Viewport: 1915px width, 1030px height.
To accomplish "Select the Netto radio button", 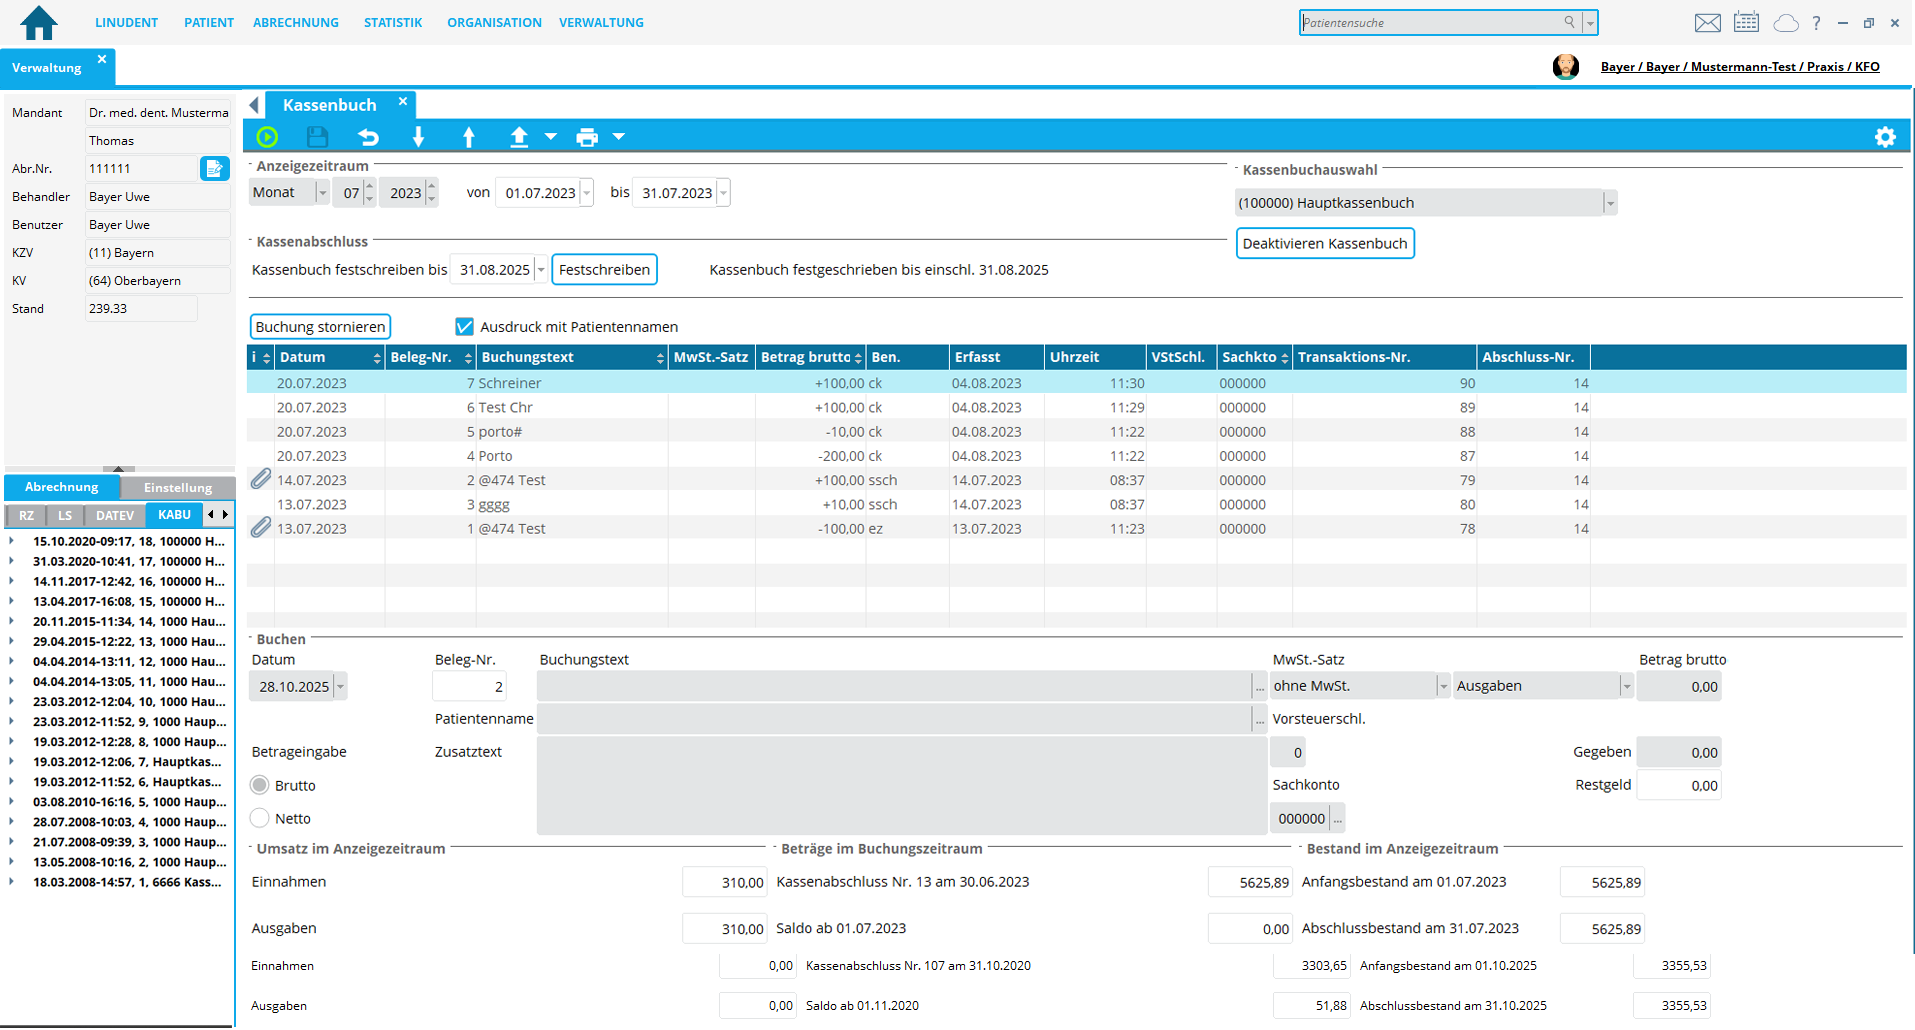I will click(259, 818).
